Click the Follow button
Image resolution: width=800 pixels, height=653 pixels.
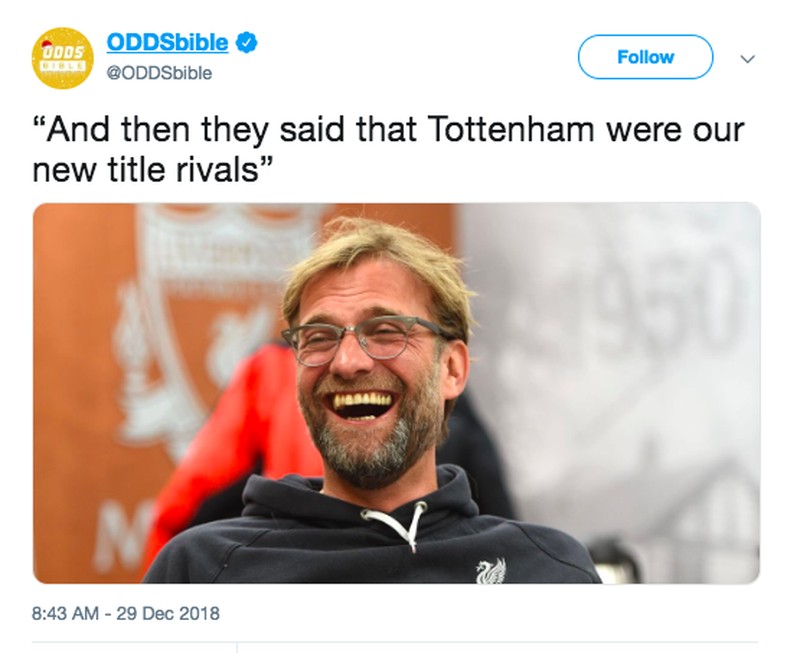click(645, 57)
